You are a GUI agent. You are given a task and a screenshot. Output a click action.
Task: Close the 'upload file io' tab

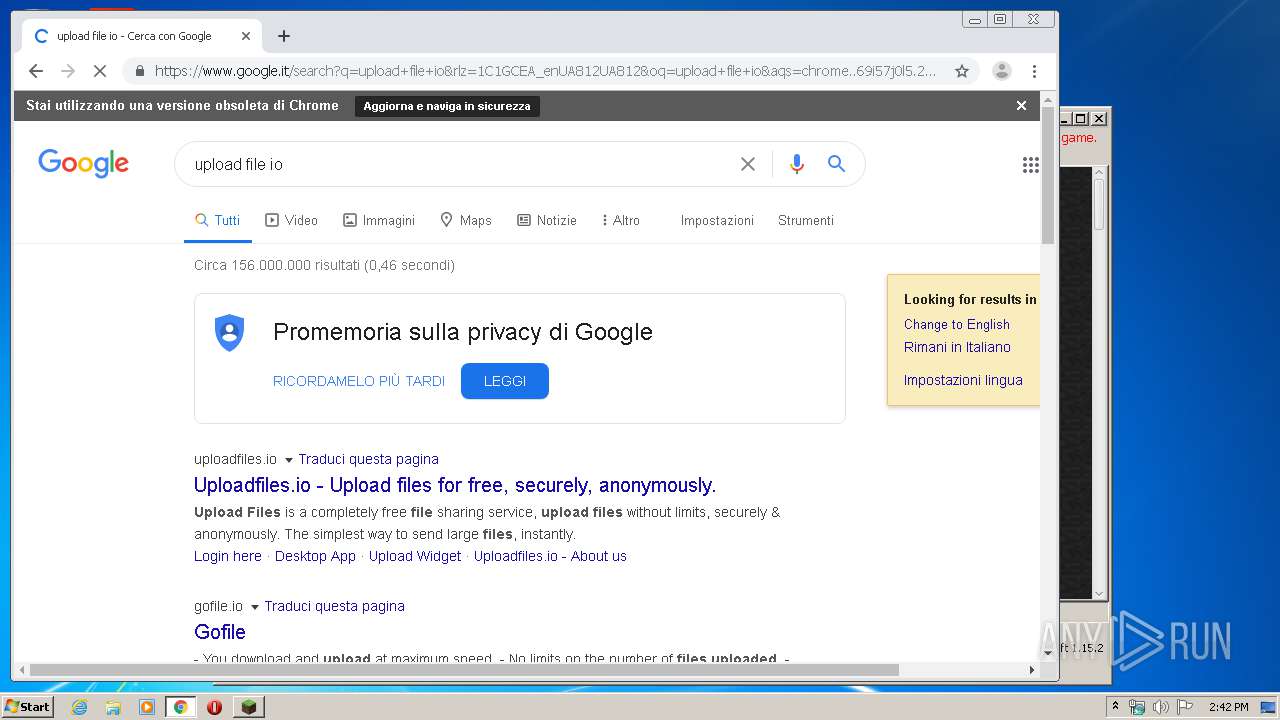pos(246,36)
